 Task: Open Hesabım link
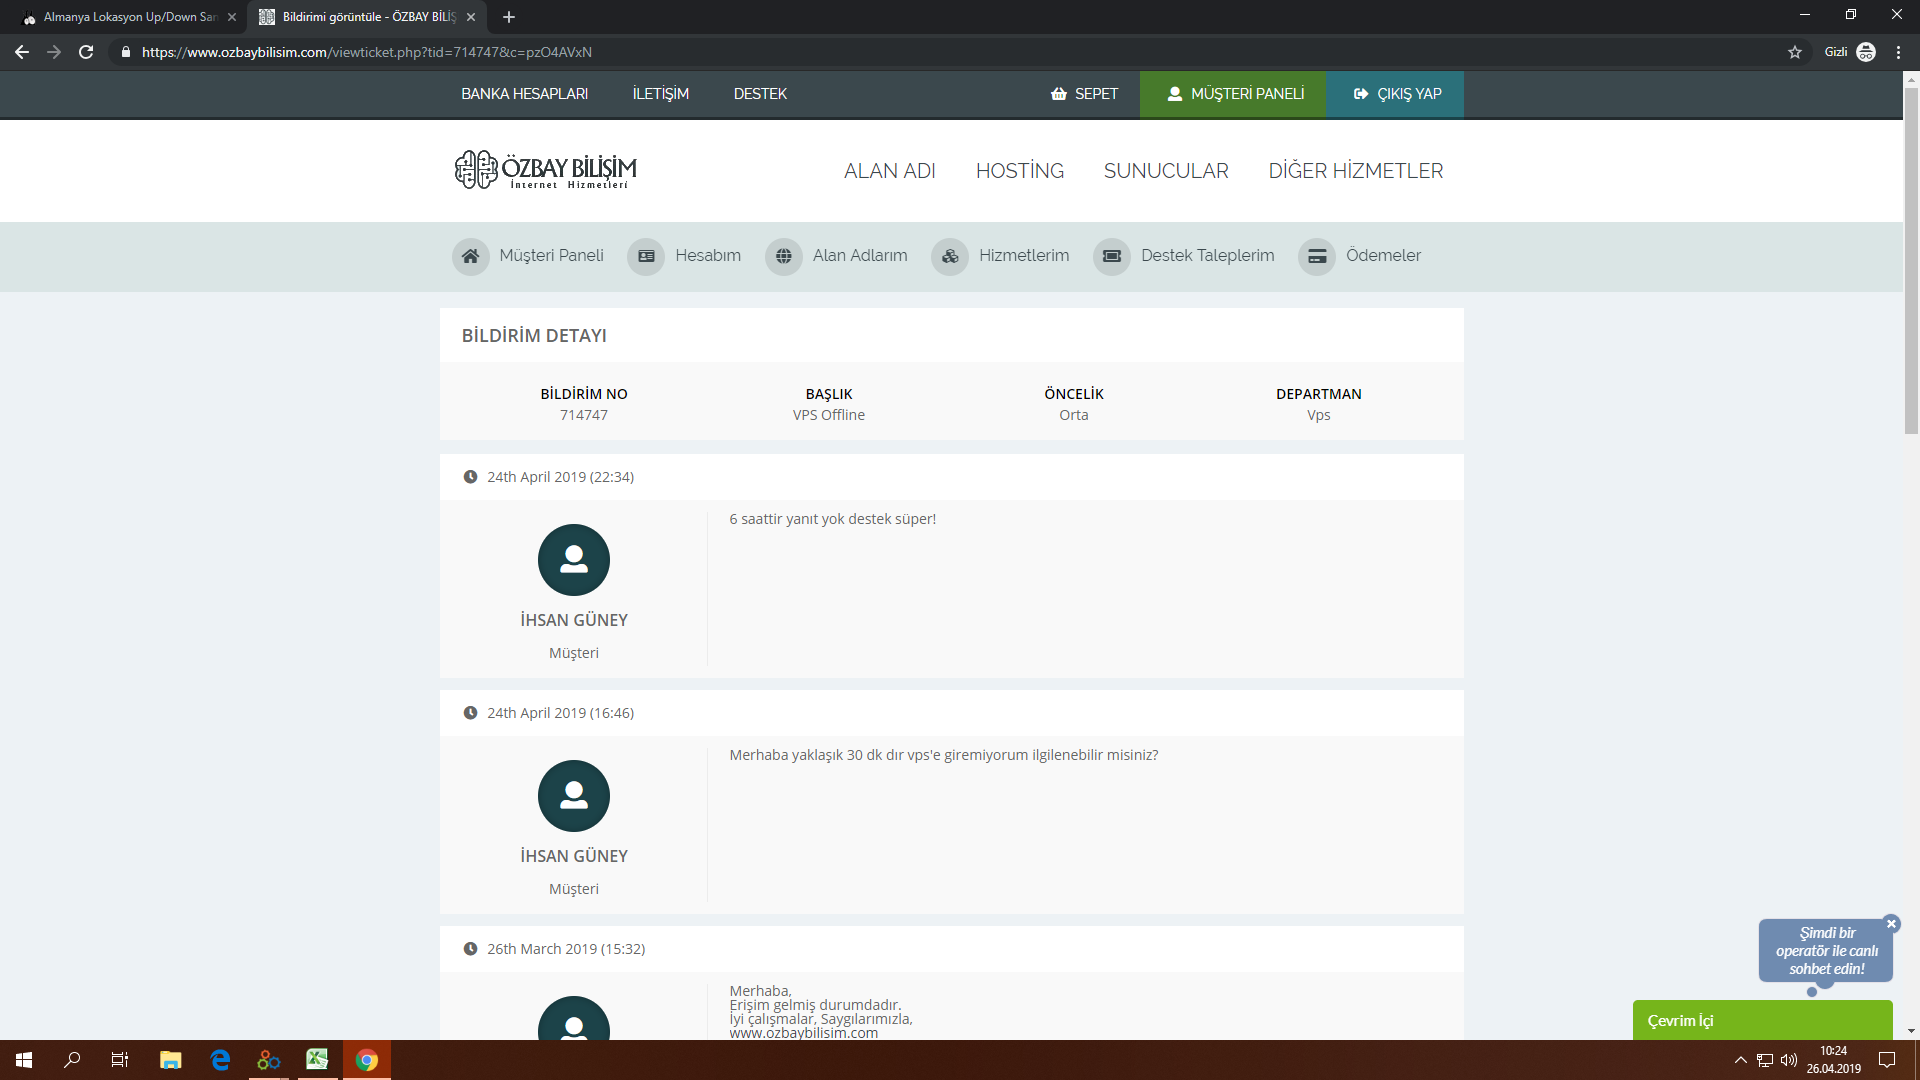point(708,256)
